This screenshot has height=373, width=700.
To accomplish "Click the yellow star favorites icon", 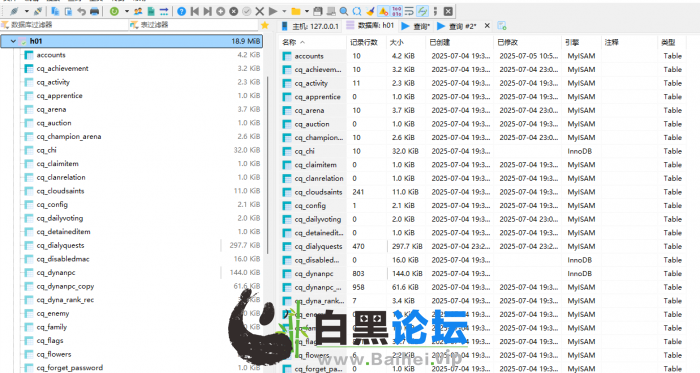I will [265, 25].
